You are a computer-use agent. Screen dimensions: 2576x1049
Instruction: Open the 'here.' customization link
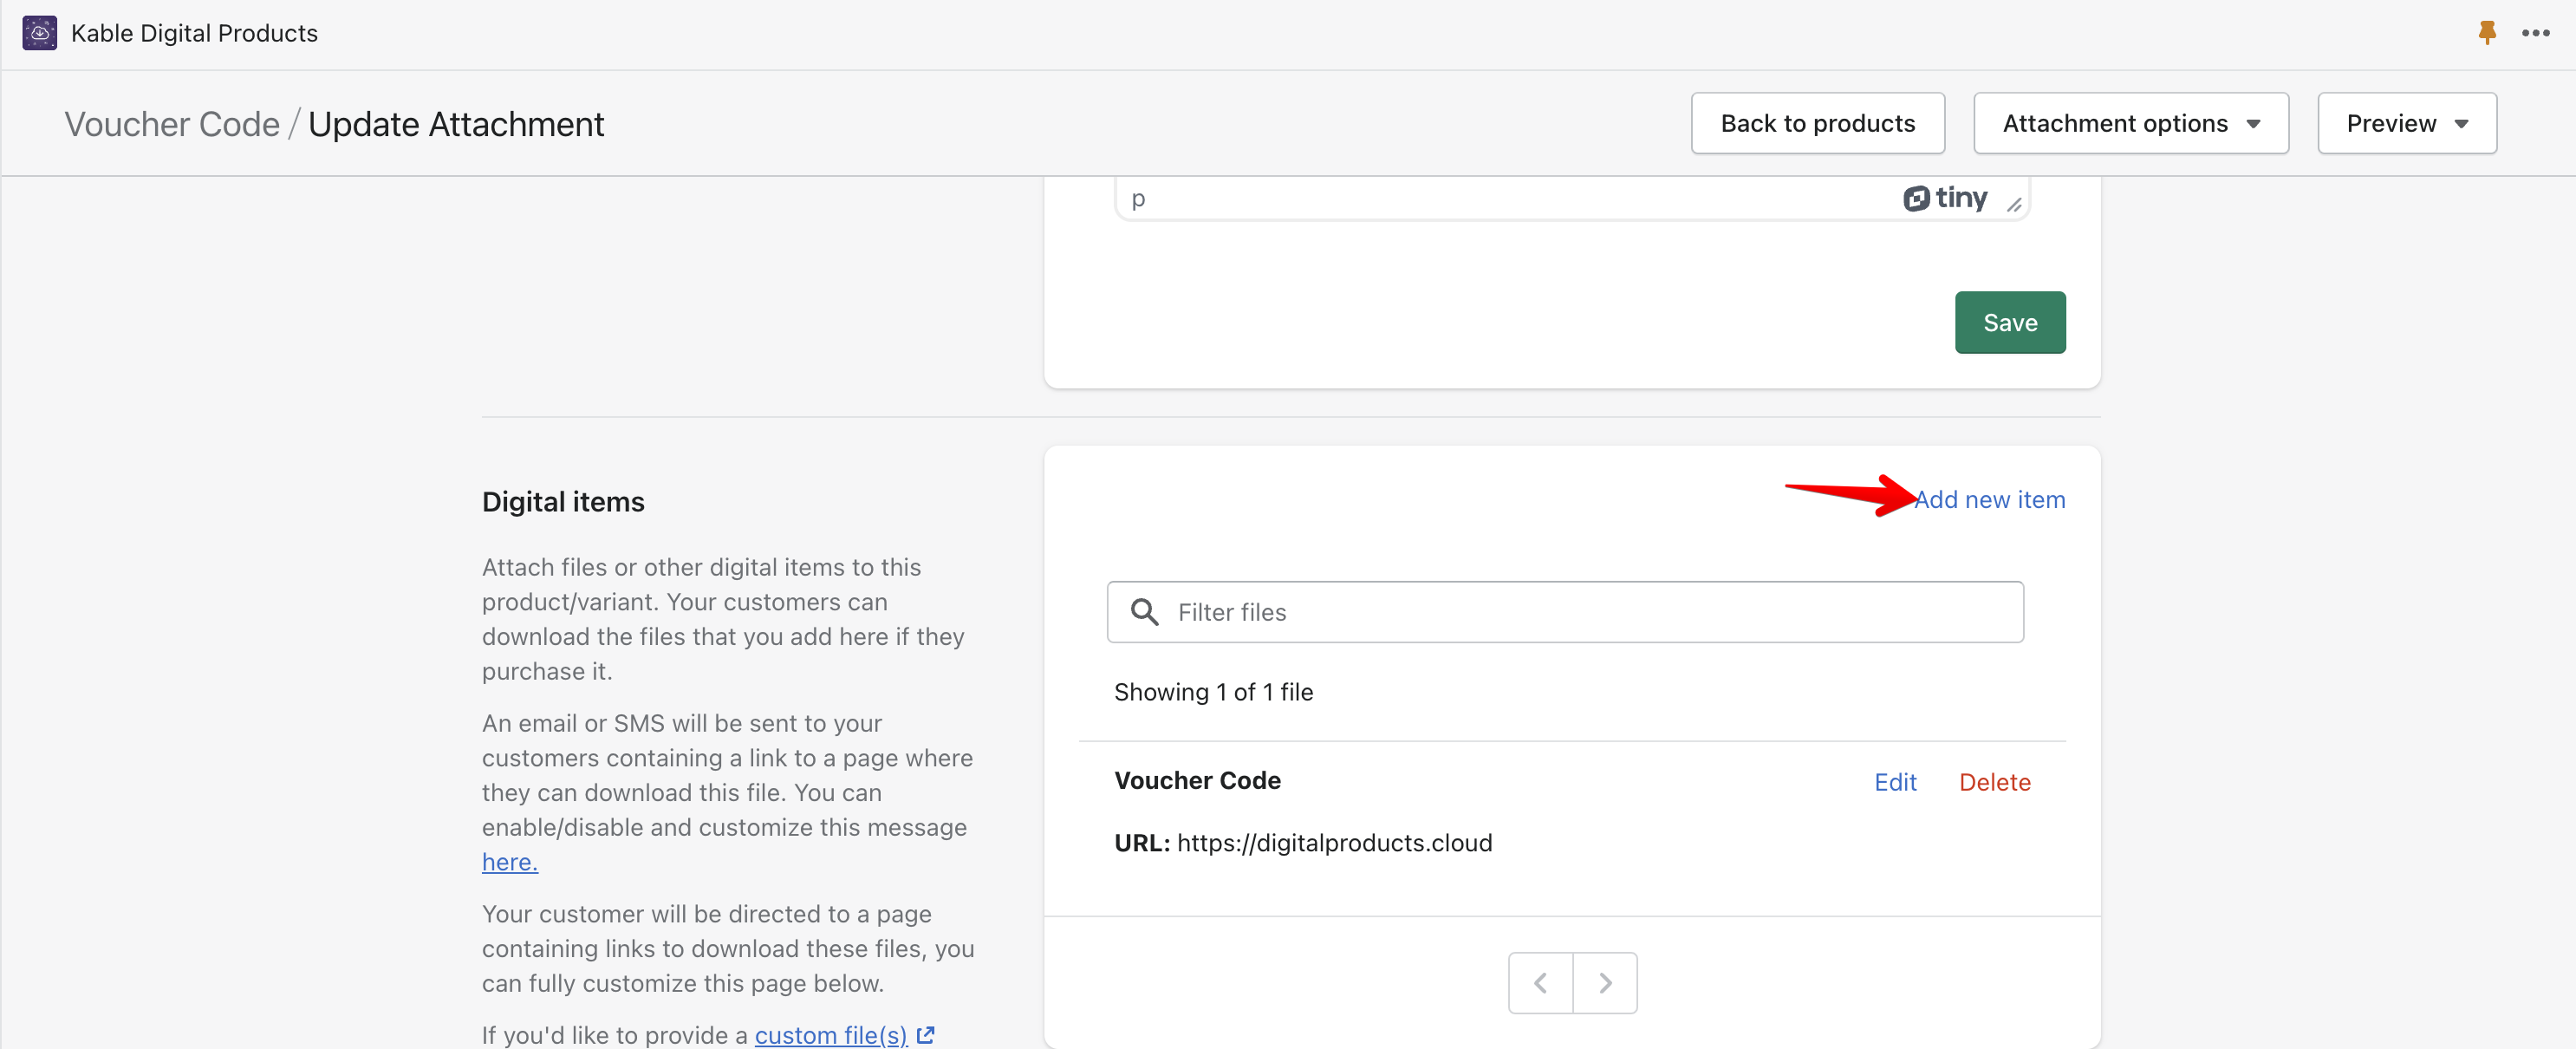coord(508,861)
